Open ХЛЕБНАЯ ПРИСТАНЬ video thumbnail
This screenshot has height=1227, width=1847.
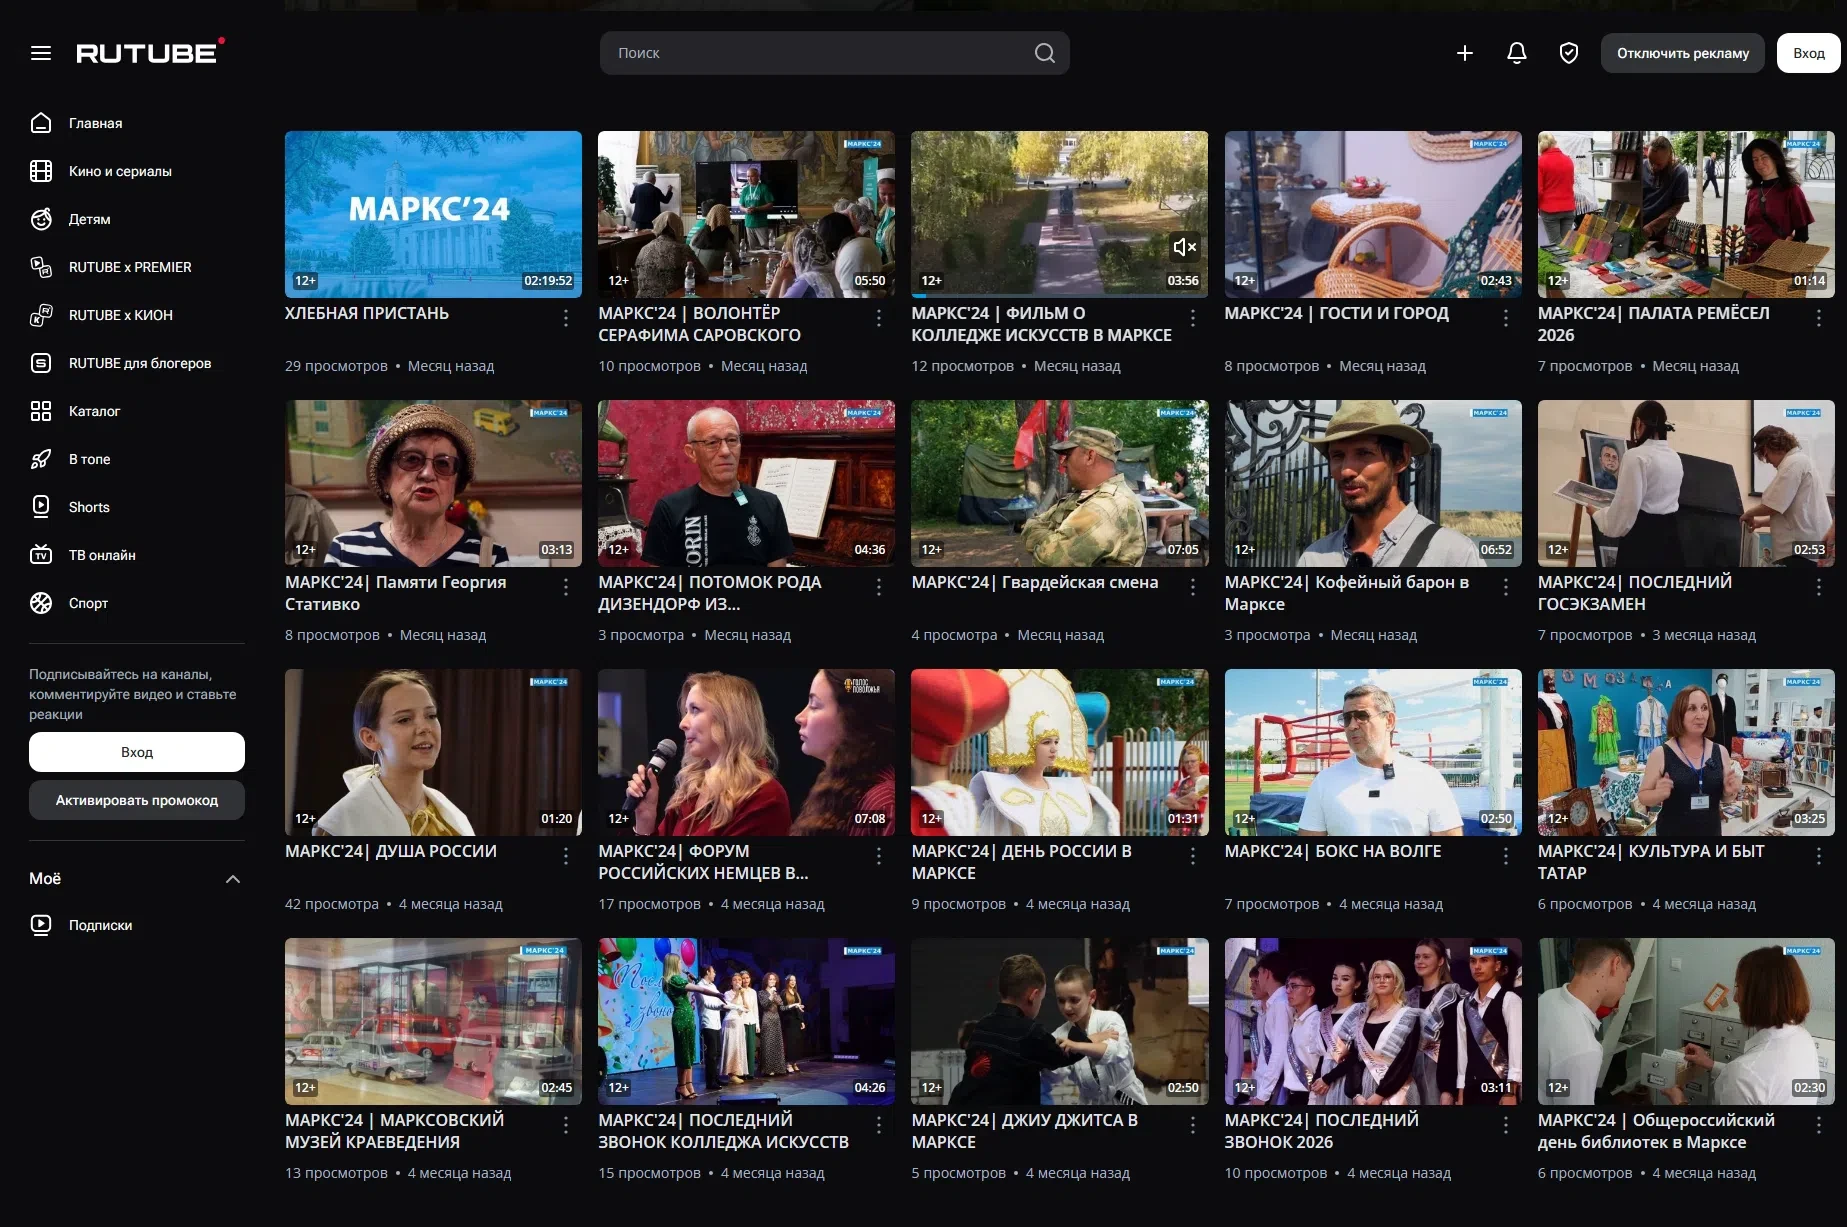coord(433,214)
